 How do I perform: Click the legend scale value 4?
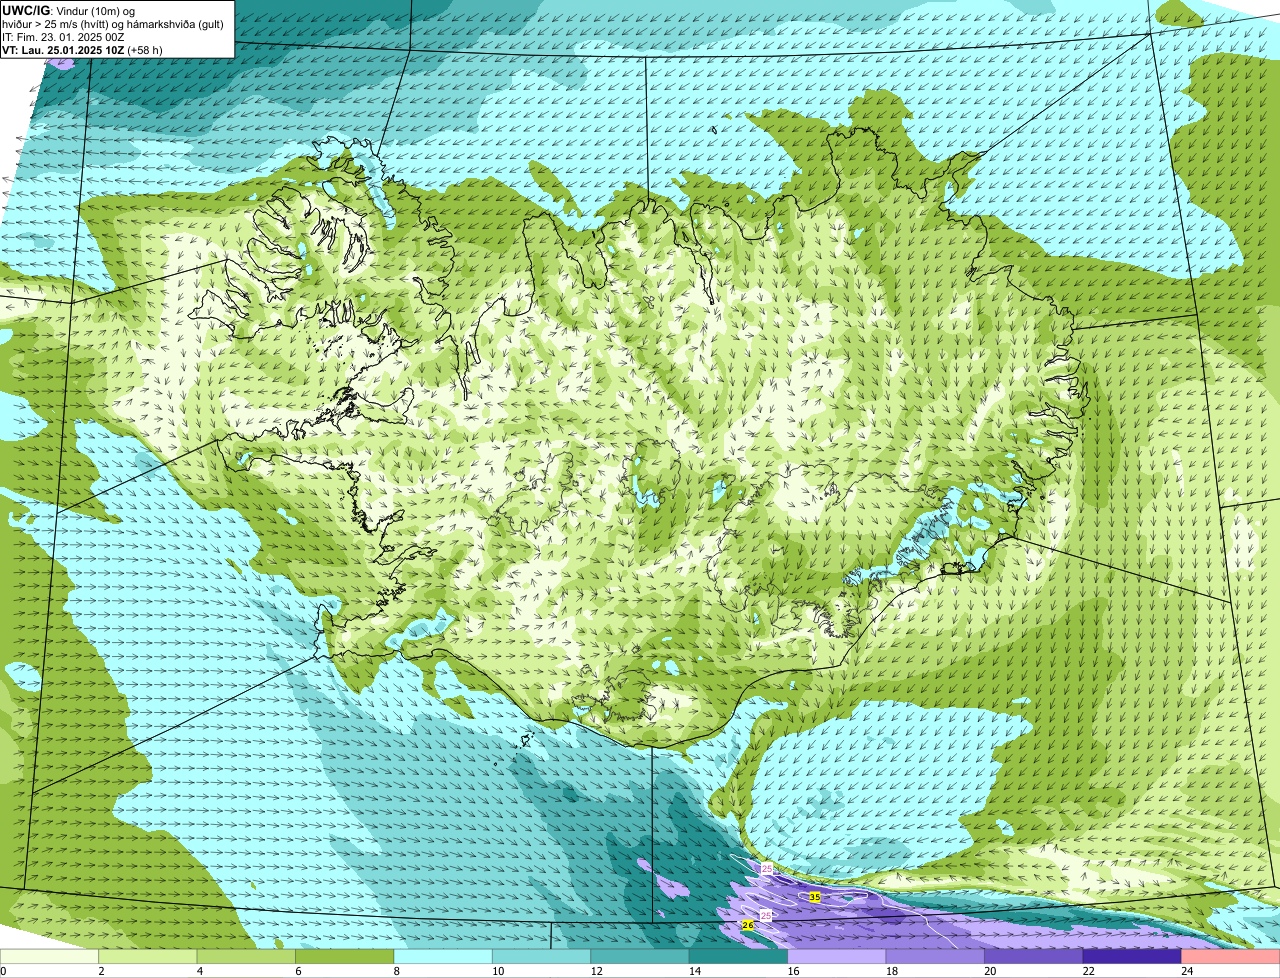(200, 971)
